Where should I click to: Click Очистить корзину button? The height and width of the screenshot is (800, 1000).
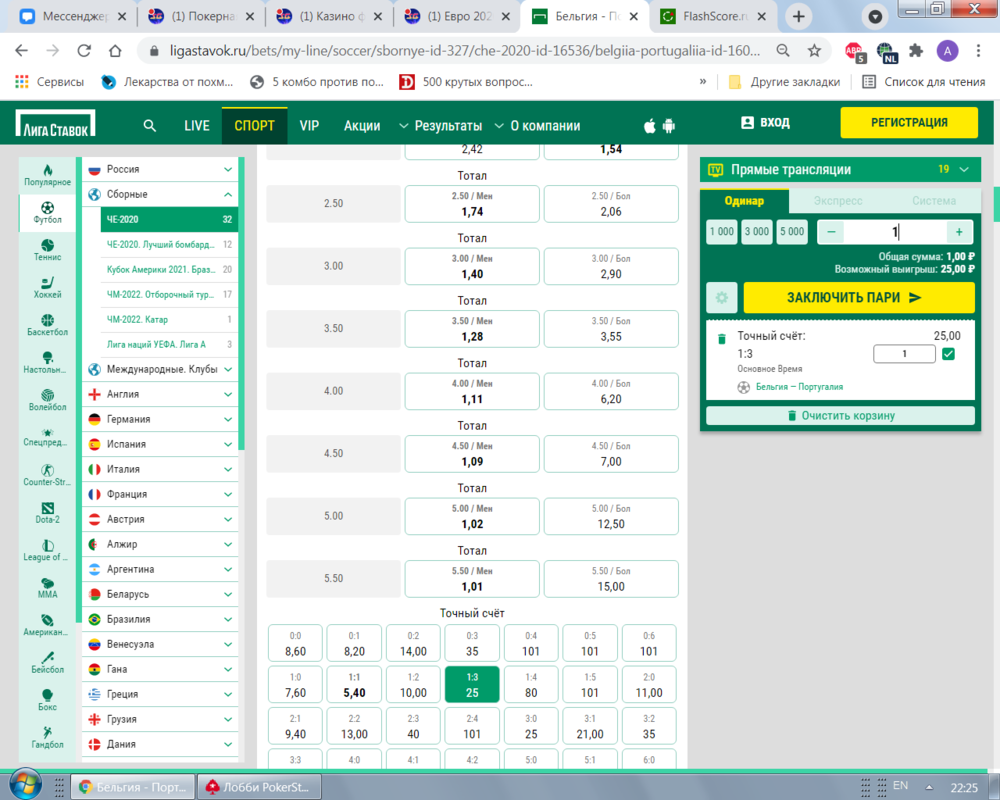[841, 415]
